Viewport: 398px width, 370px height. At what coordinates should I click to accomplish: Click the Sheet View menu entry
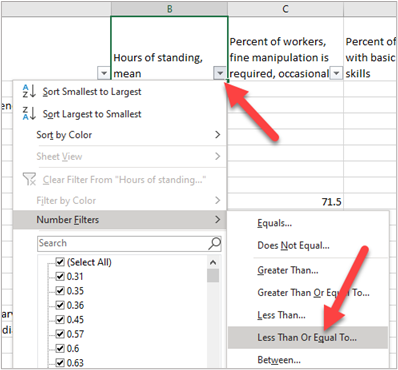(x=120, y=156)
